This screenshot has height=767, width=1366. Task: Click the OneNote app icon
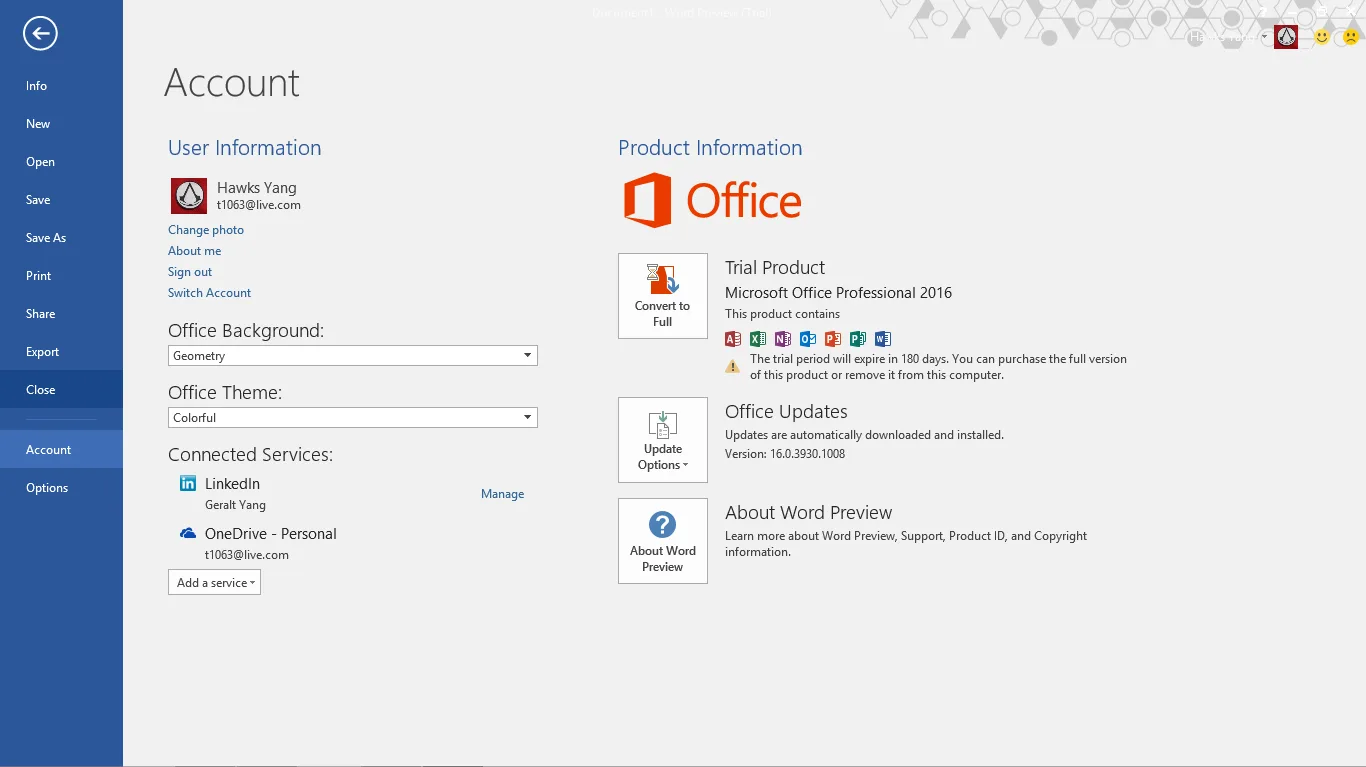click(x=783, y=339)
